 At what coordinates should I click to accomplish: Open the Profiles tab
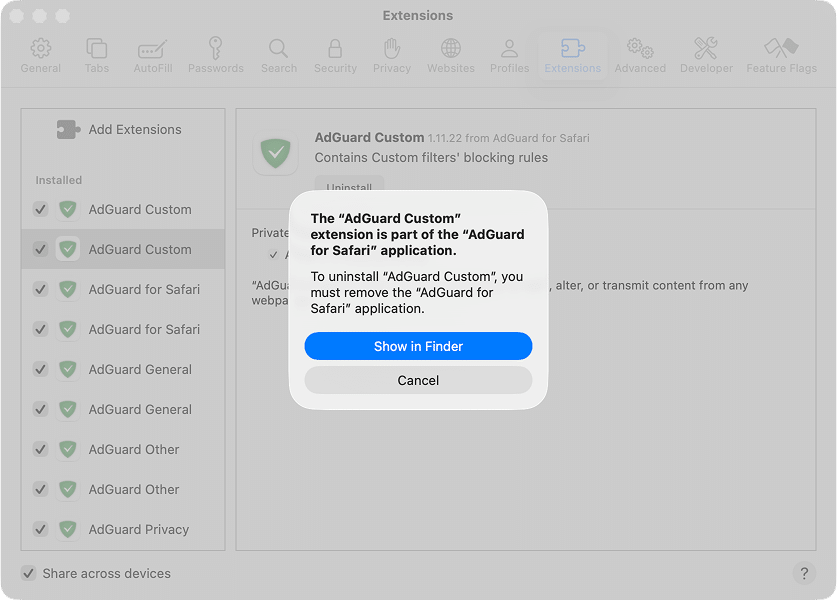509,56
